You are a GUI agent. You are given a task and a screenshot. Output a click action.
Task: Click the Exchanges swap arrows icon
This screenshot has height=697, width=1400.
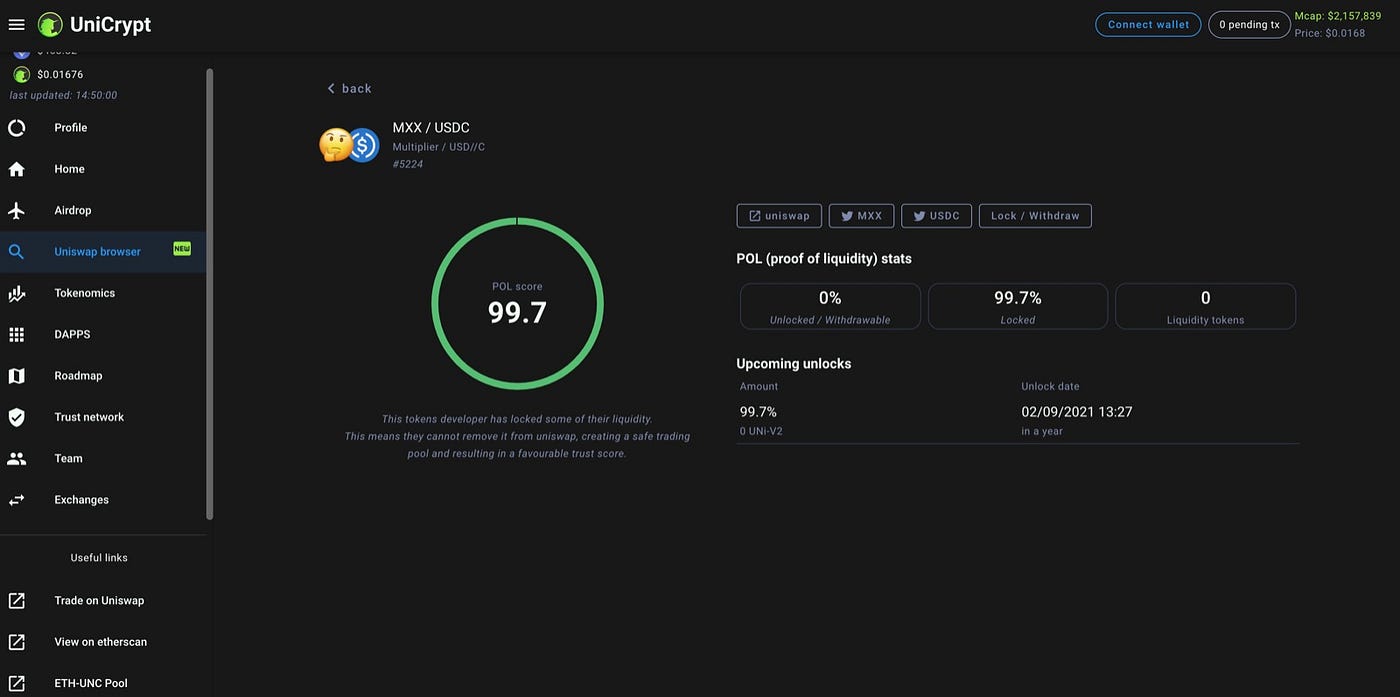(x=16, y=500)
